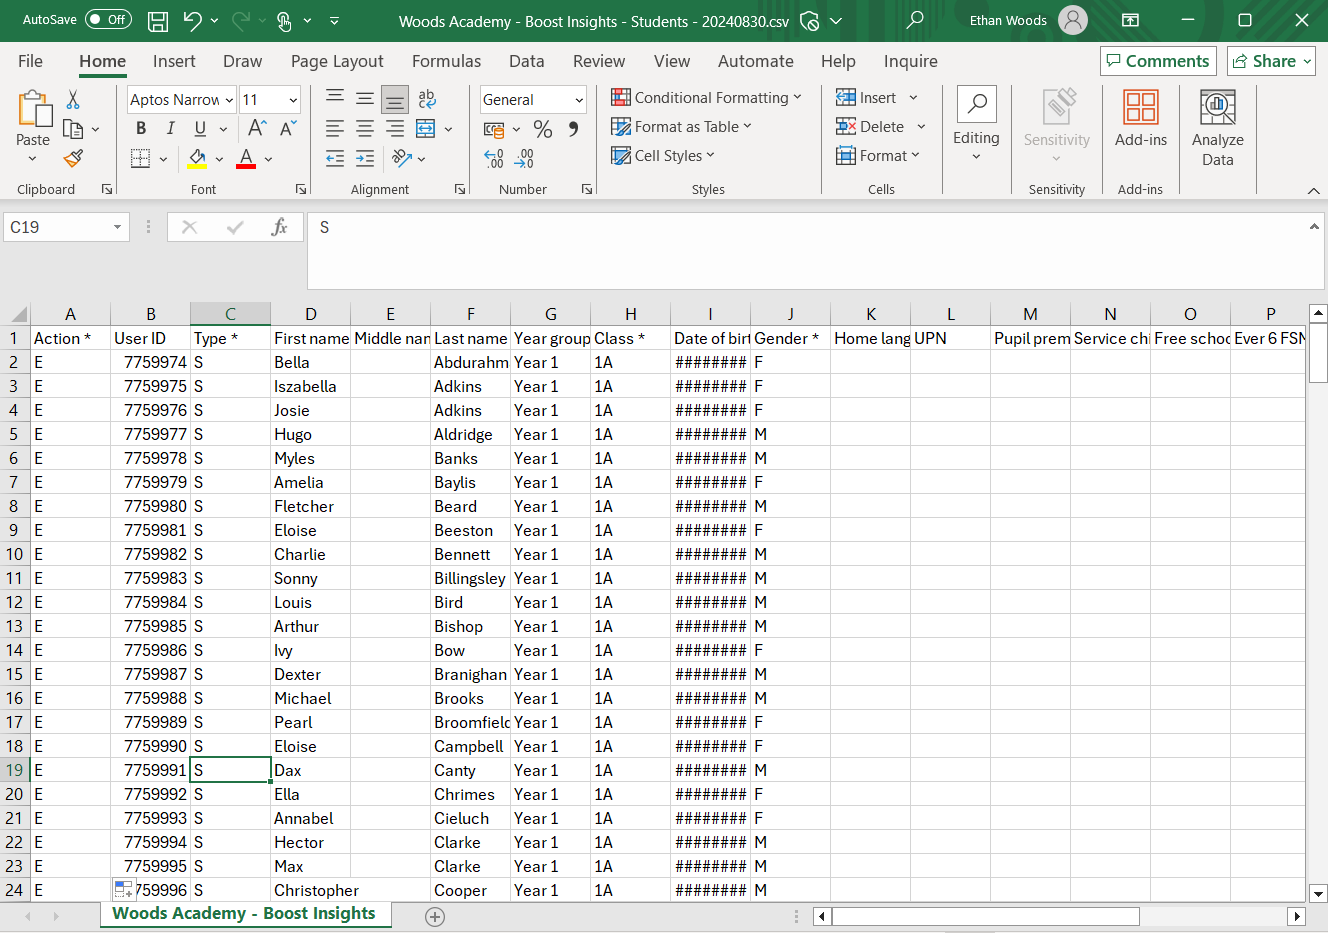Click the Comments button
1328x933 pixels.
tap(1158, 61)
